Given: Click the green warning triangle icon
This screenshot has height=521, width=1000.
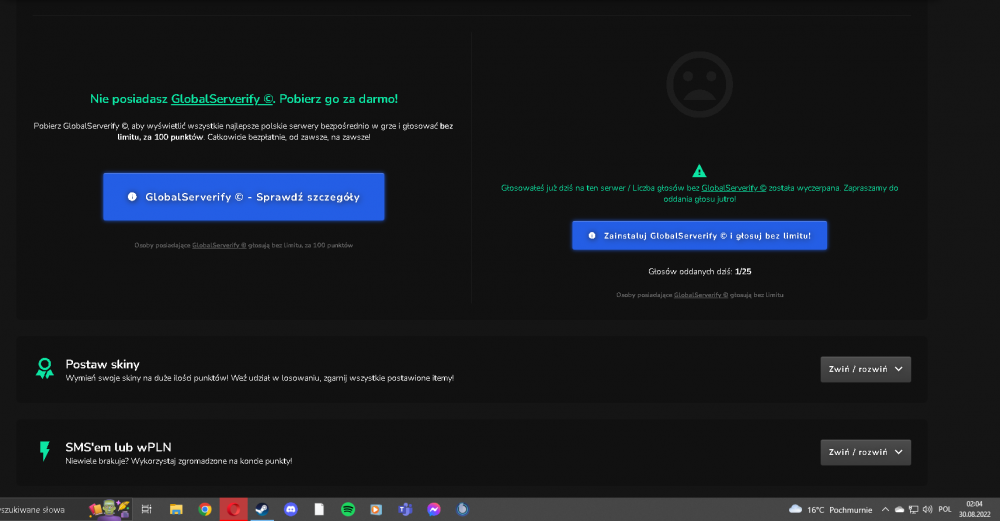Looking at the screenshot, I should [x=699, y=171].
